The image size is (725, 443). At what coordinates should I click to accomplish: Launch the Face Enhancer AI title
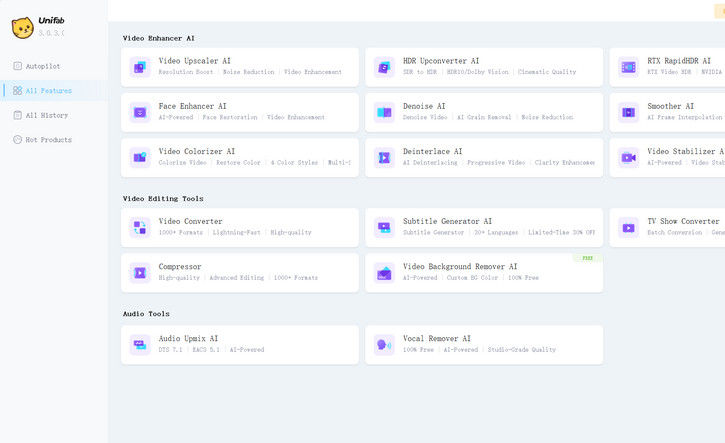tap(192, 106)
